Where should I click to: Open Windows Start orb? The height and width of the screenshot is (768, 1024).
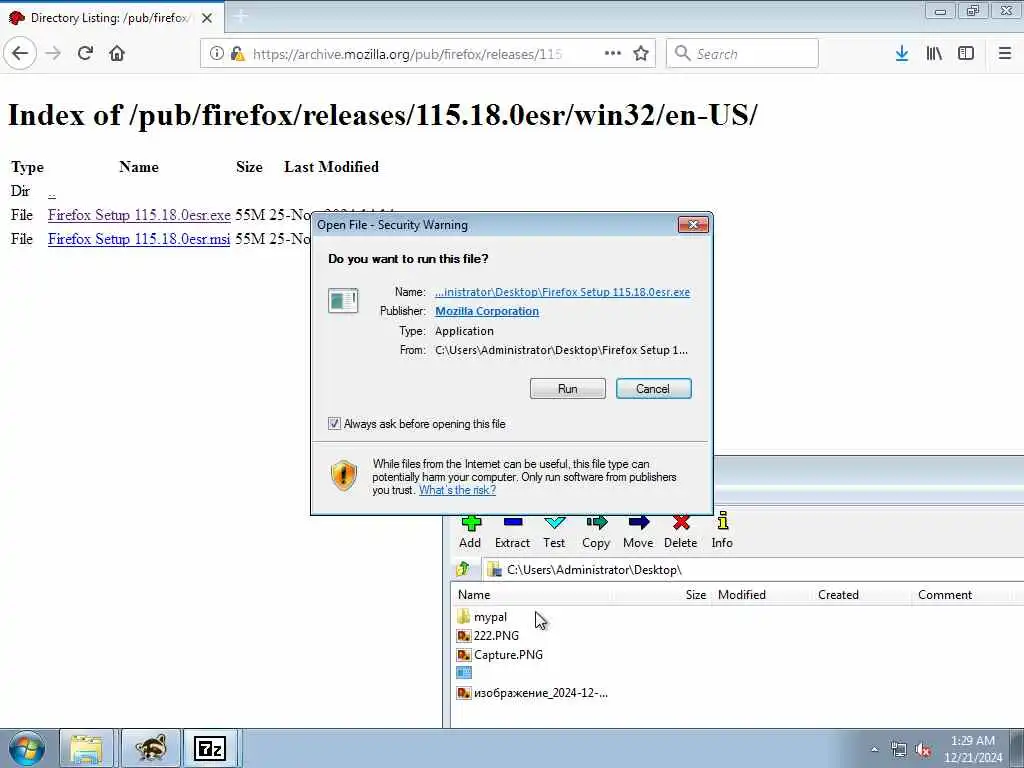27,748
